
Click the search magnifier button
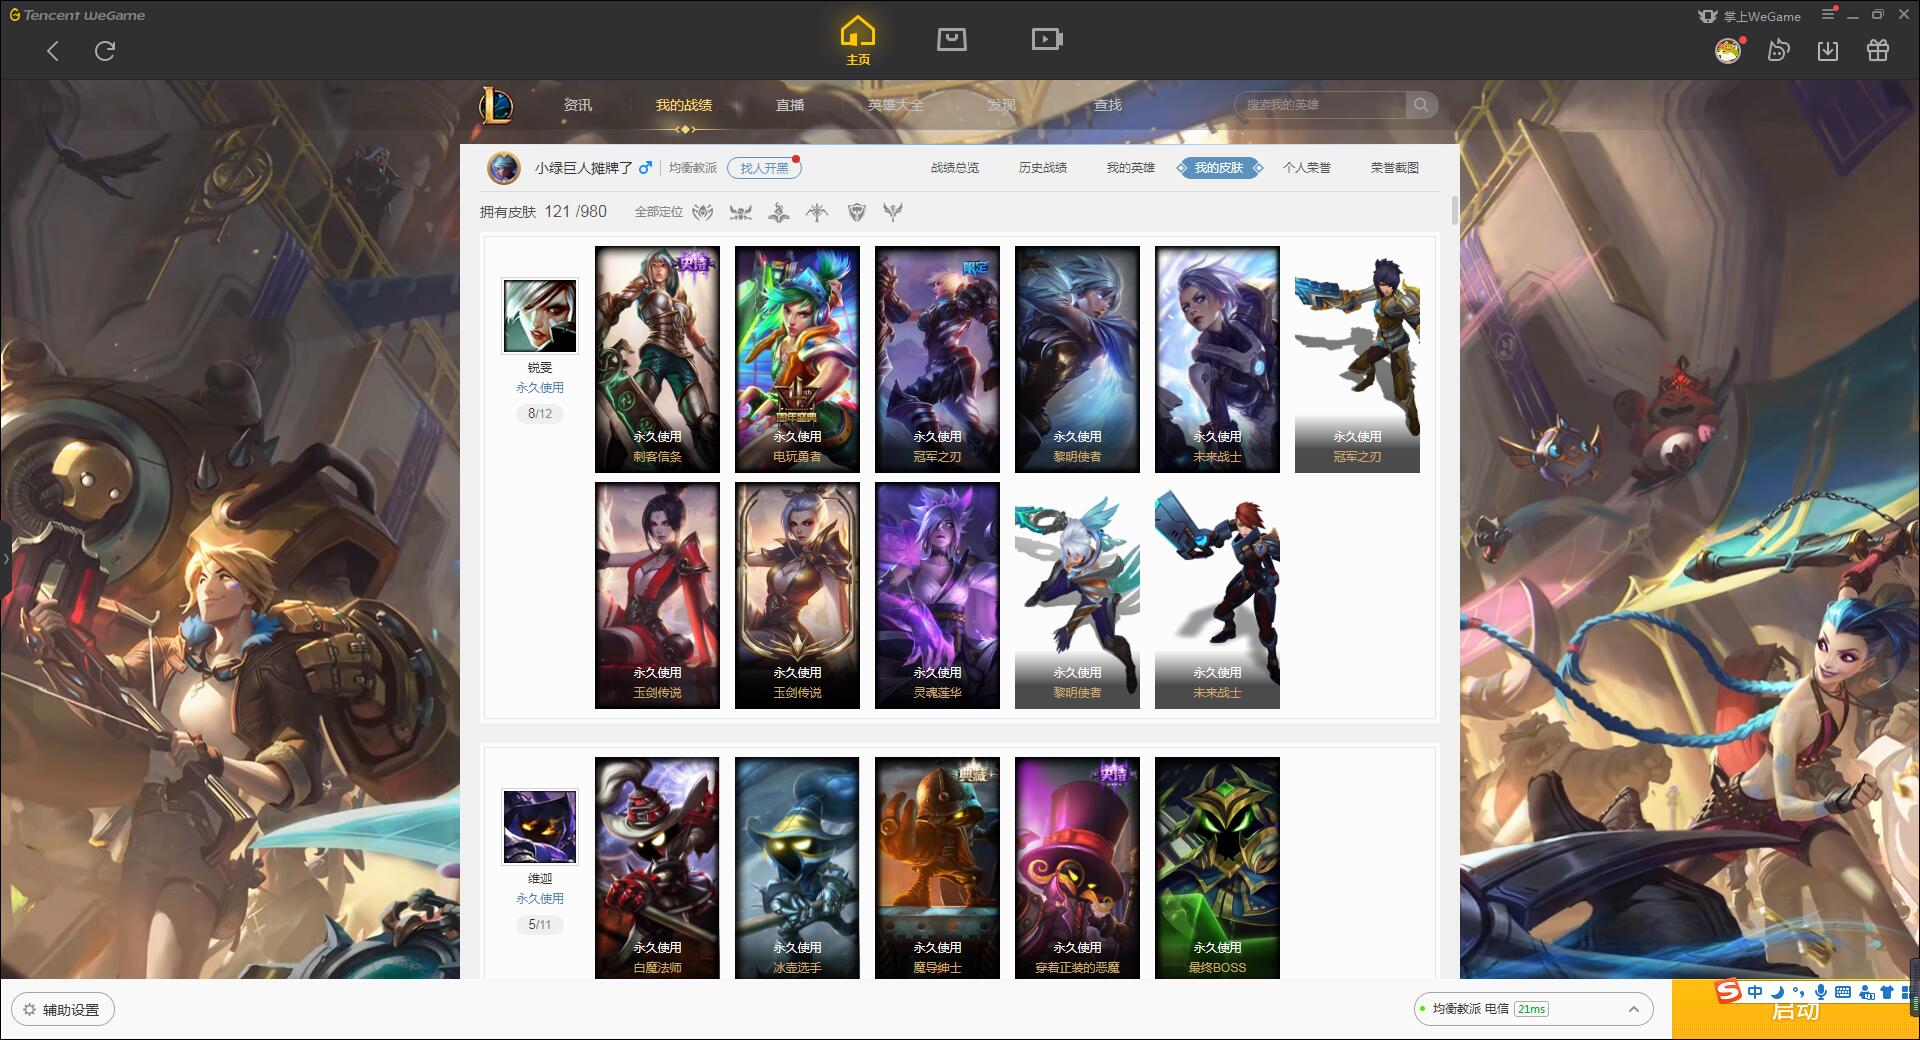pyautogui.click(x=1421, y=105)
